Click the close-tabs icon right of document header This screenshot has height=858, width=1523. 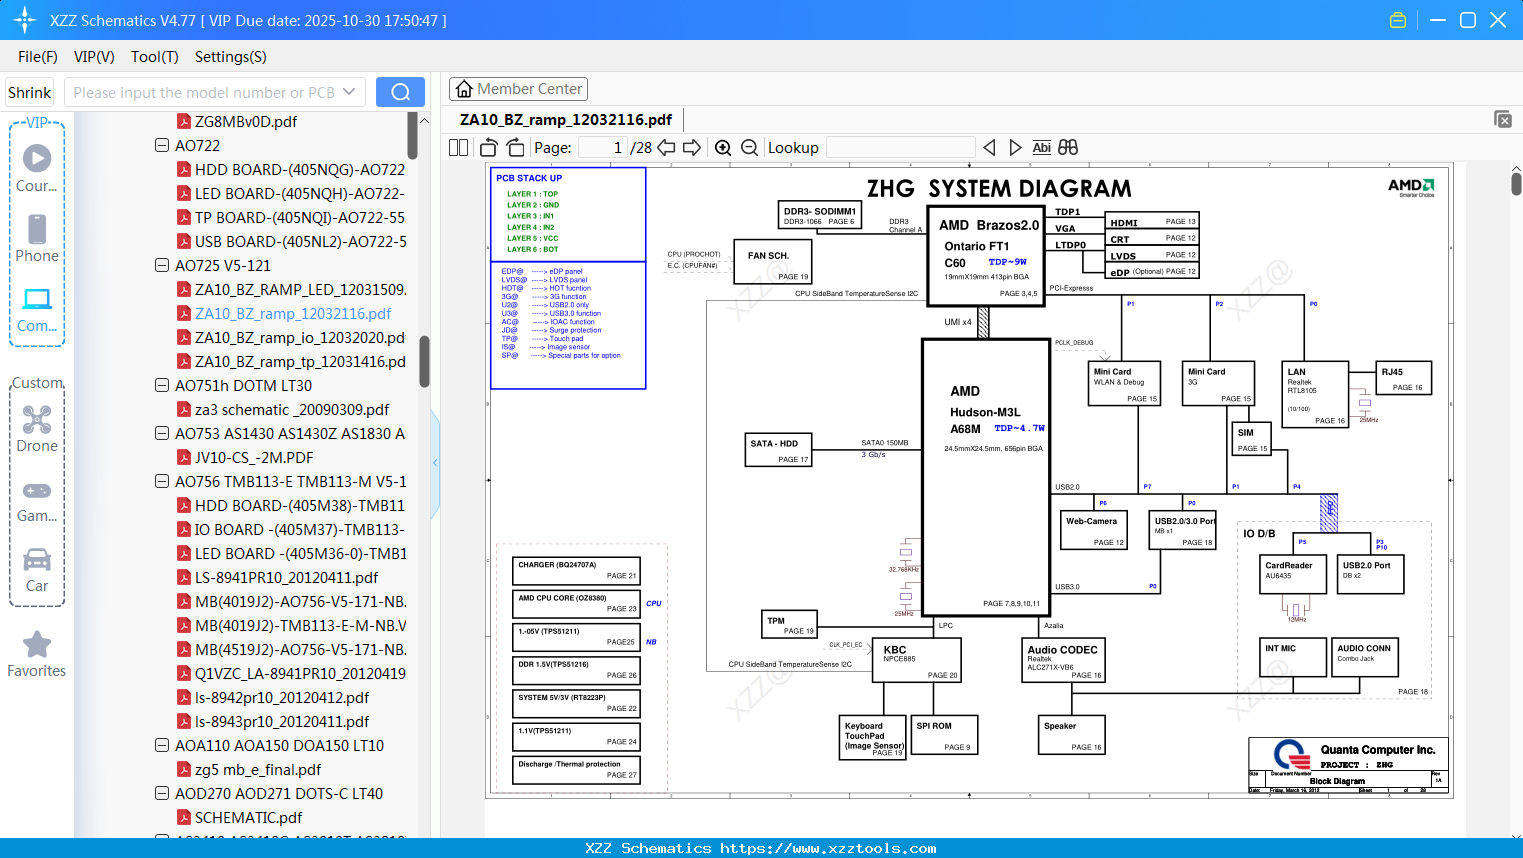coord(1503,119)
